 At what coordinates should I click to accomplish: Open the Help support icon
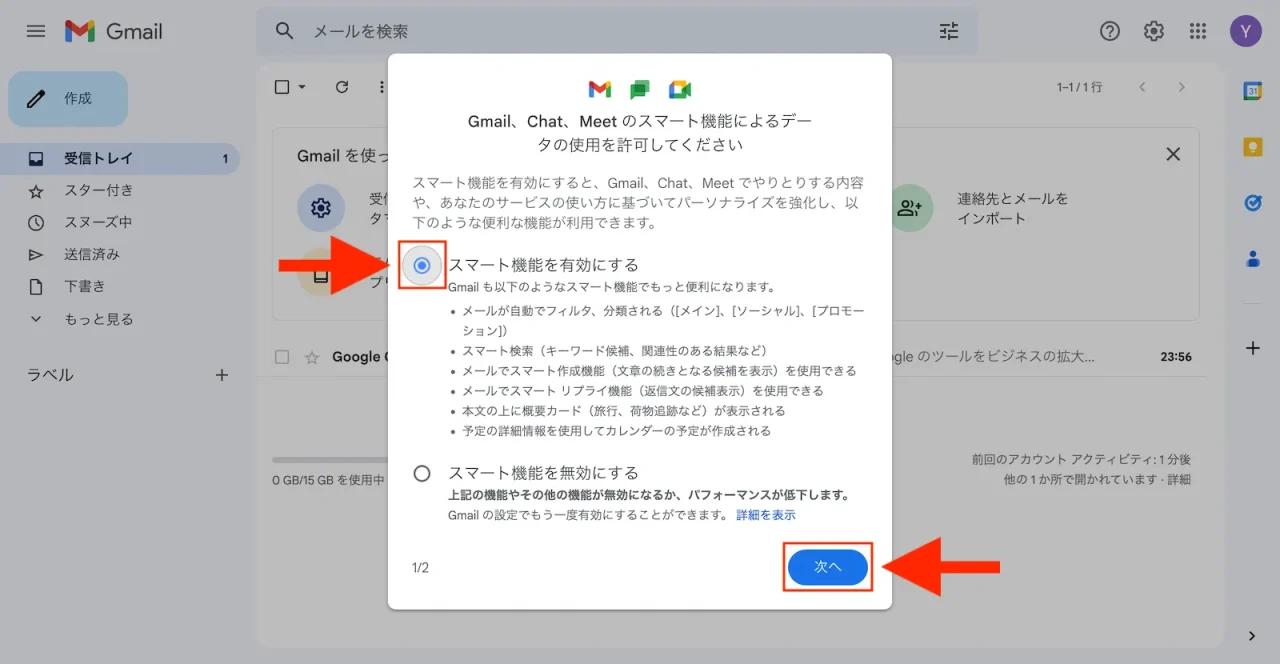[x=1109, y=31]
